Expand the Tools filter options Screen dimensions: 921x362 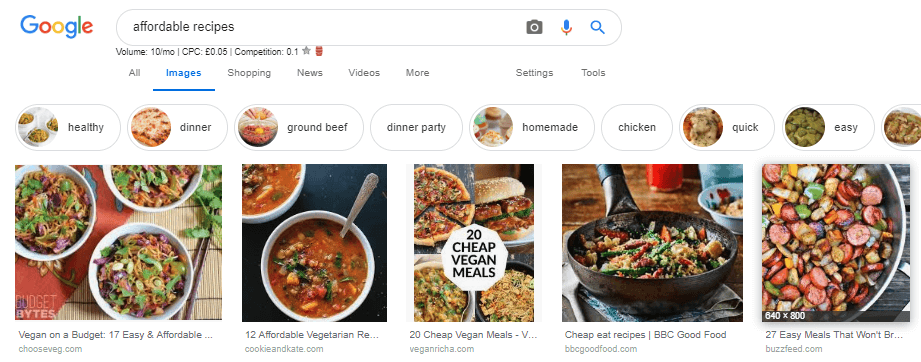point(593,73)
